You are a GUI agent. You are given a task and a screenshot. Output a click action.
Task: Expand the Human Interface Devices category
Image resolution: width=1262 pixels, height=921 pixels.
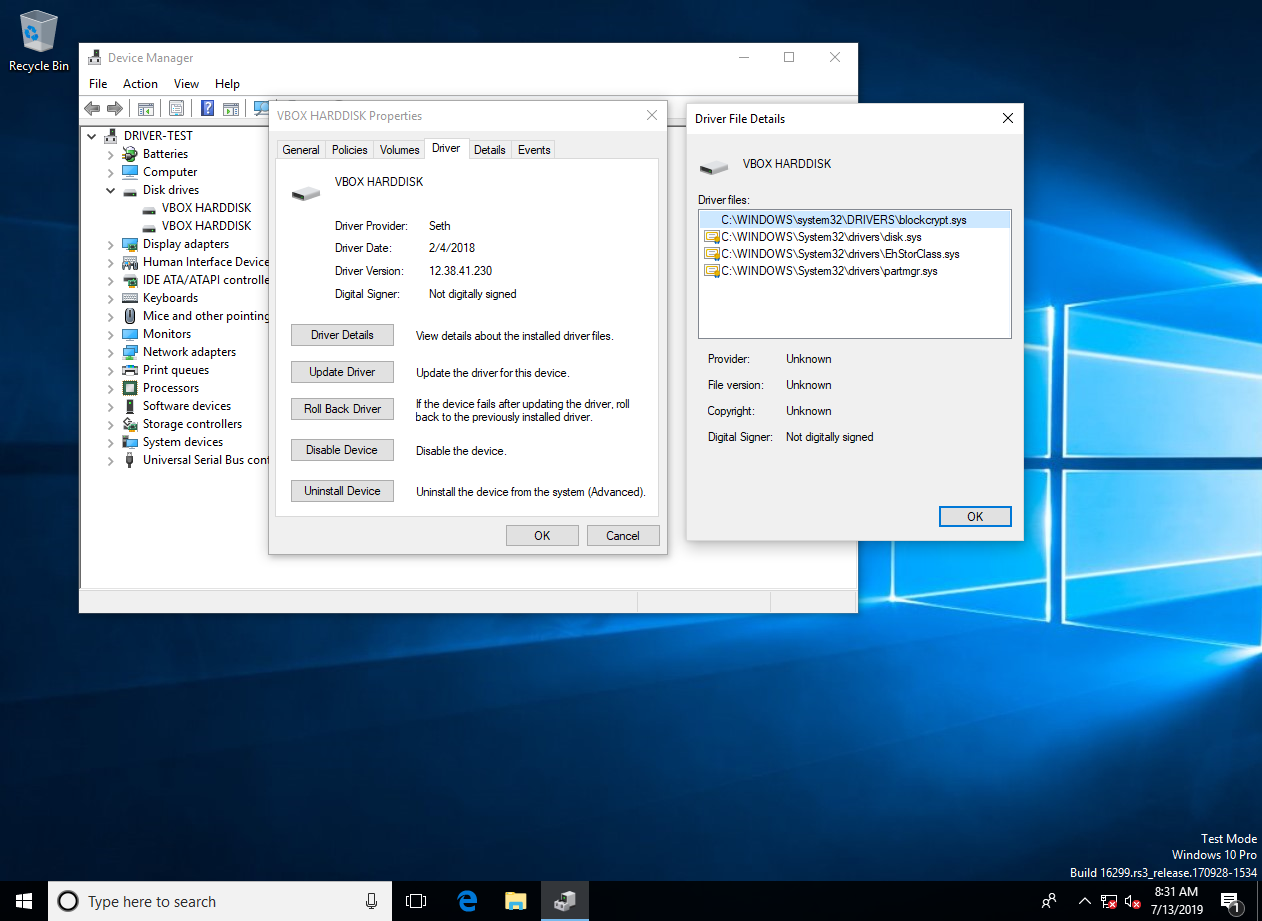click(111, 262)
